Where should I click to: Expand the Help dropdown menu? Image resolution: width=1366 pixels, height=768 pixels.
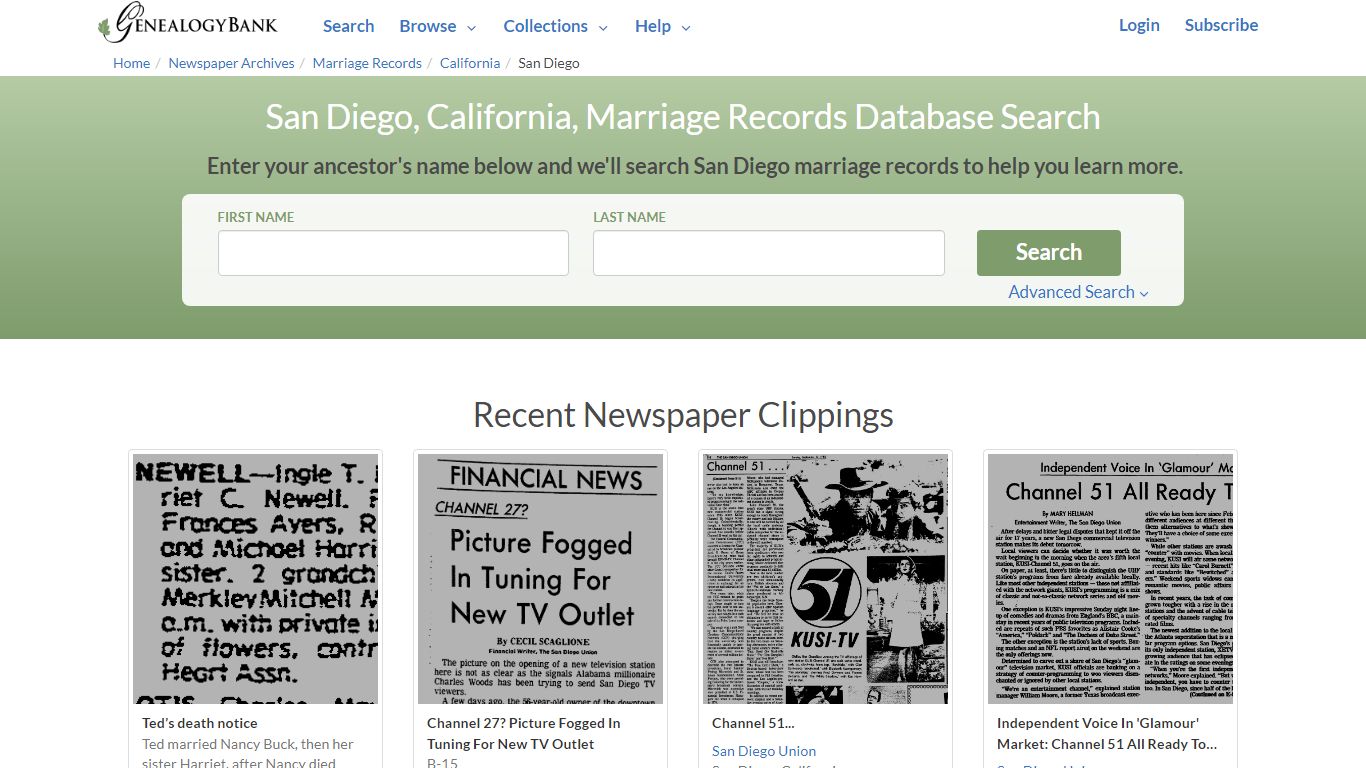[x=663, y=26]
